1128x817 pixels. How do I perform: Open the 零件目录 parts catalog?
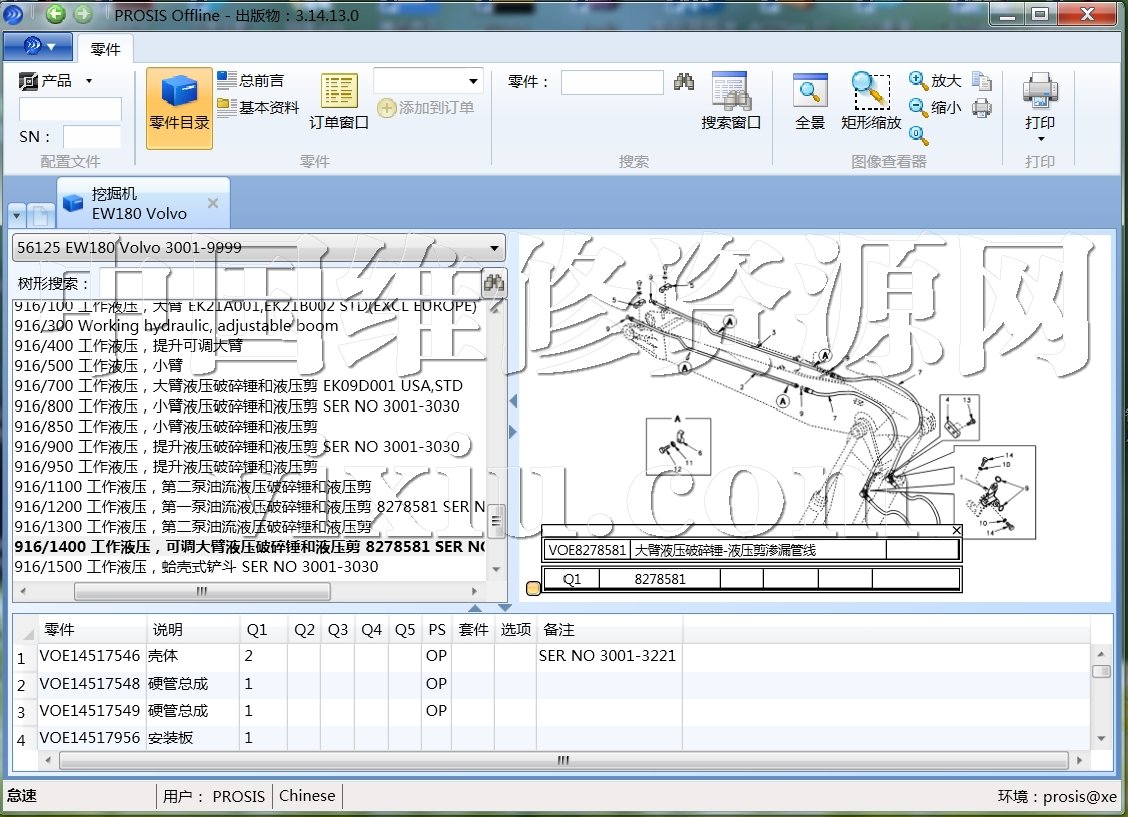(179, 107)
